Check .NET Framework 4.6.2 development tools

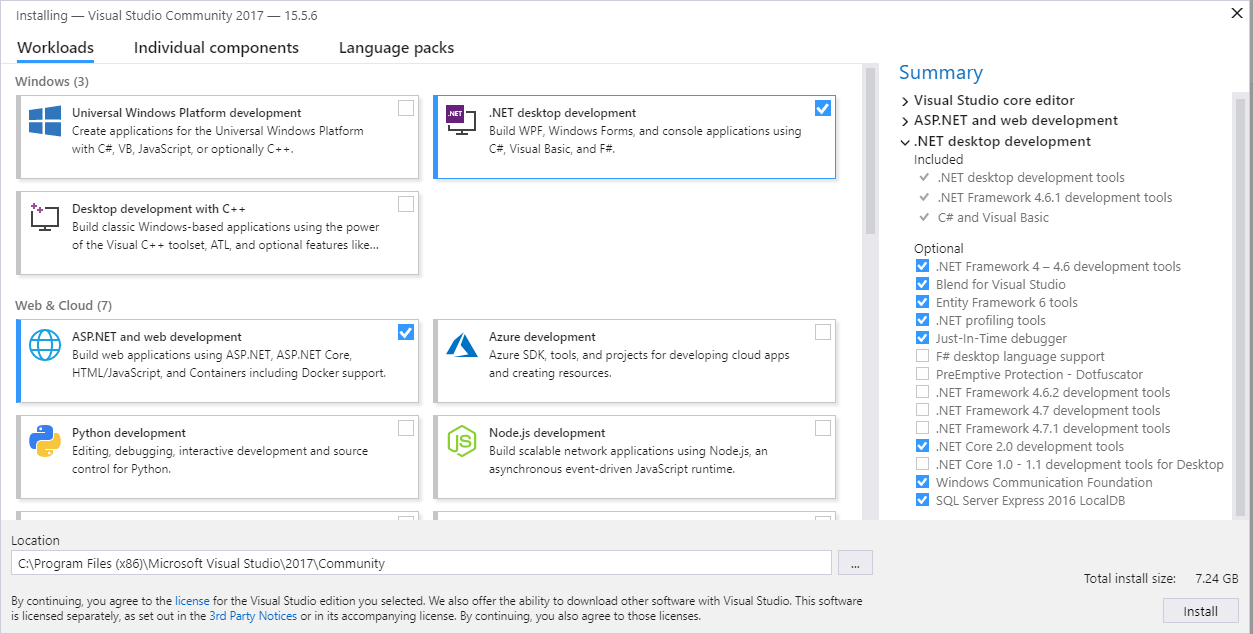tap(922, 393)
